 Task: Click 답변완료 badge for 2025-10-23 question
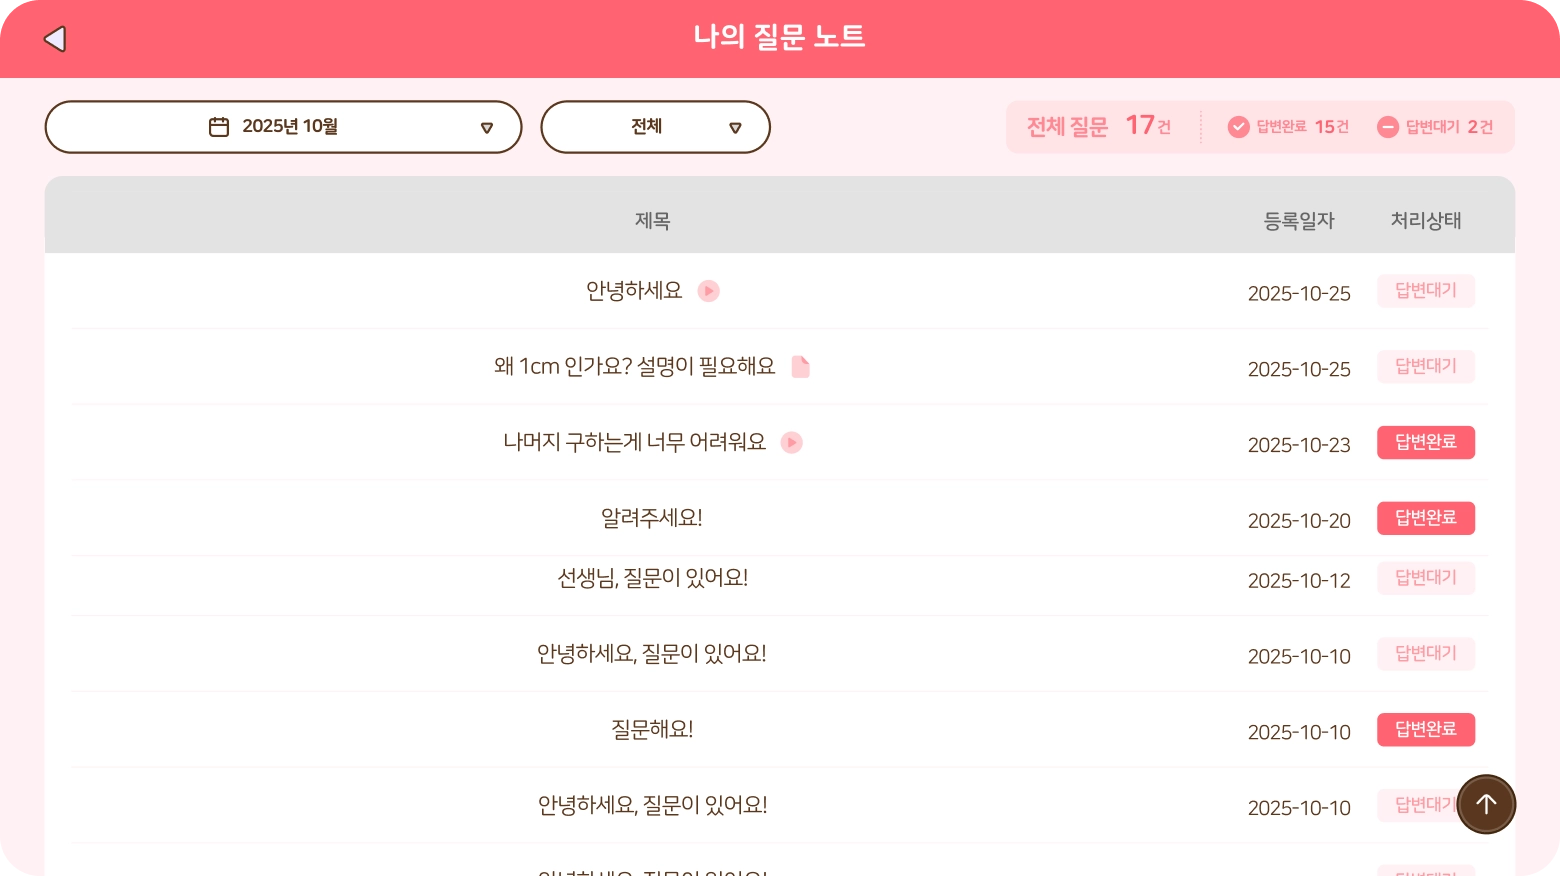click(x=1425, y=442)
